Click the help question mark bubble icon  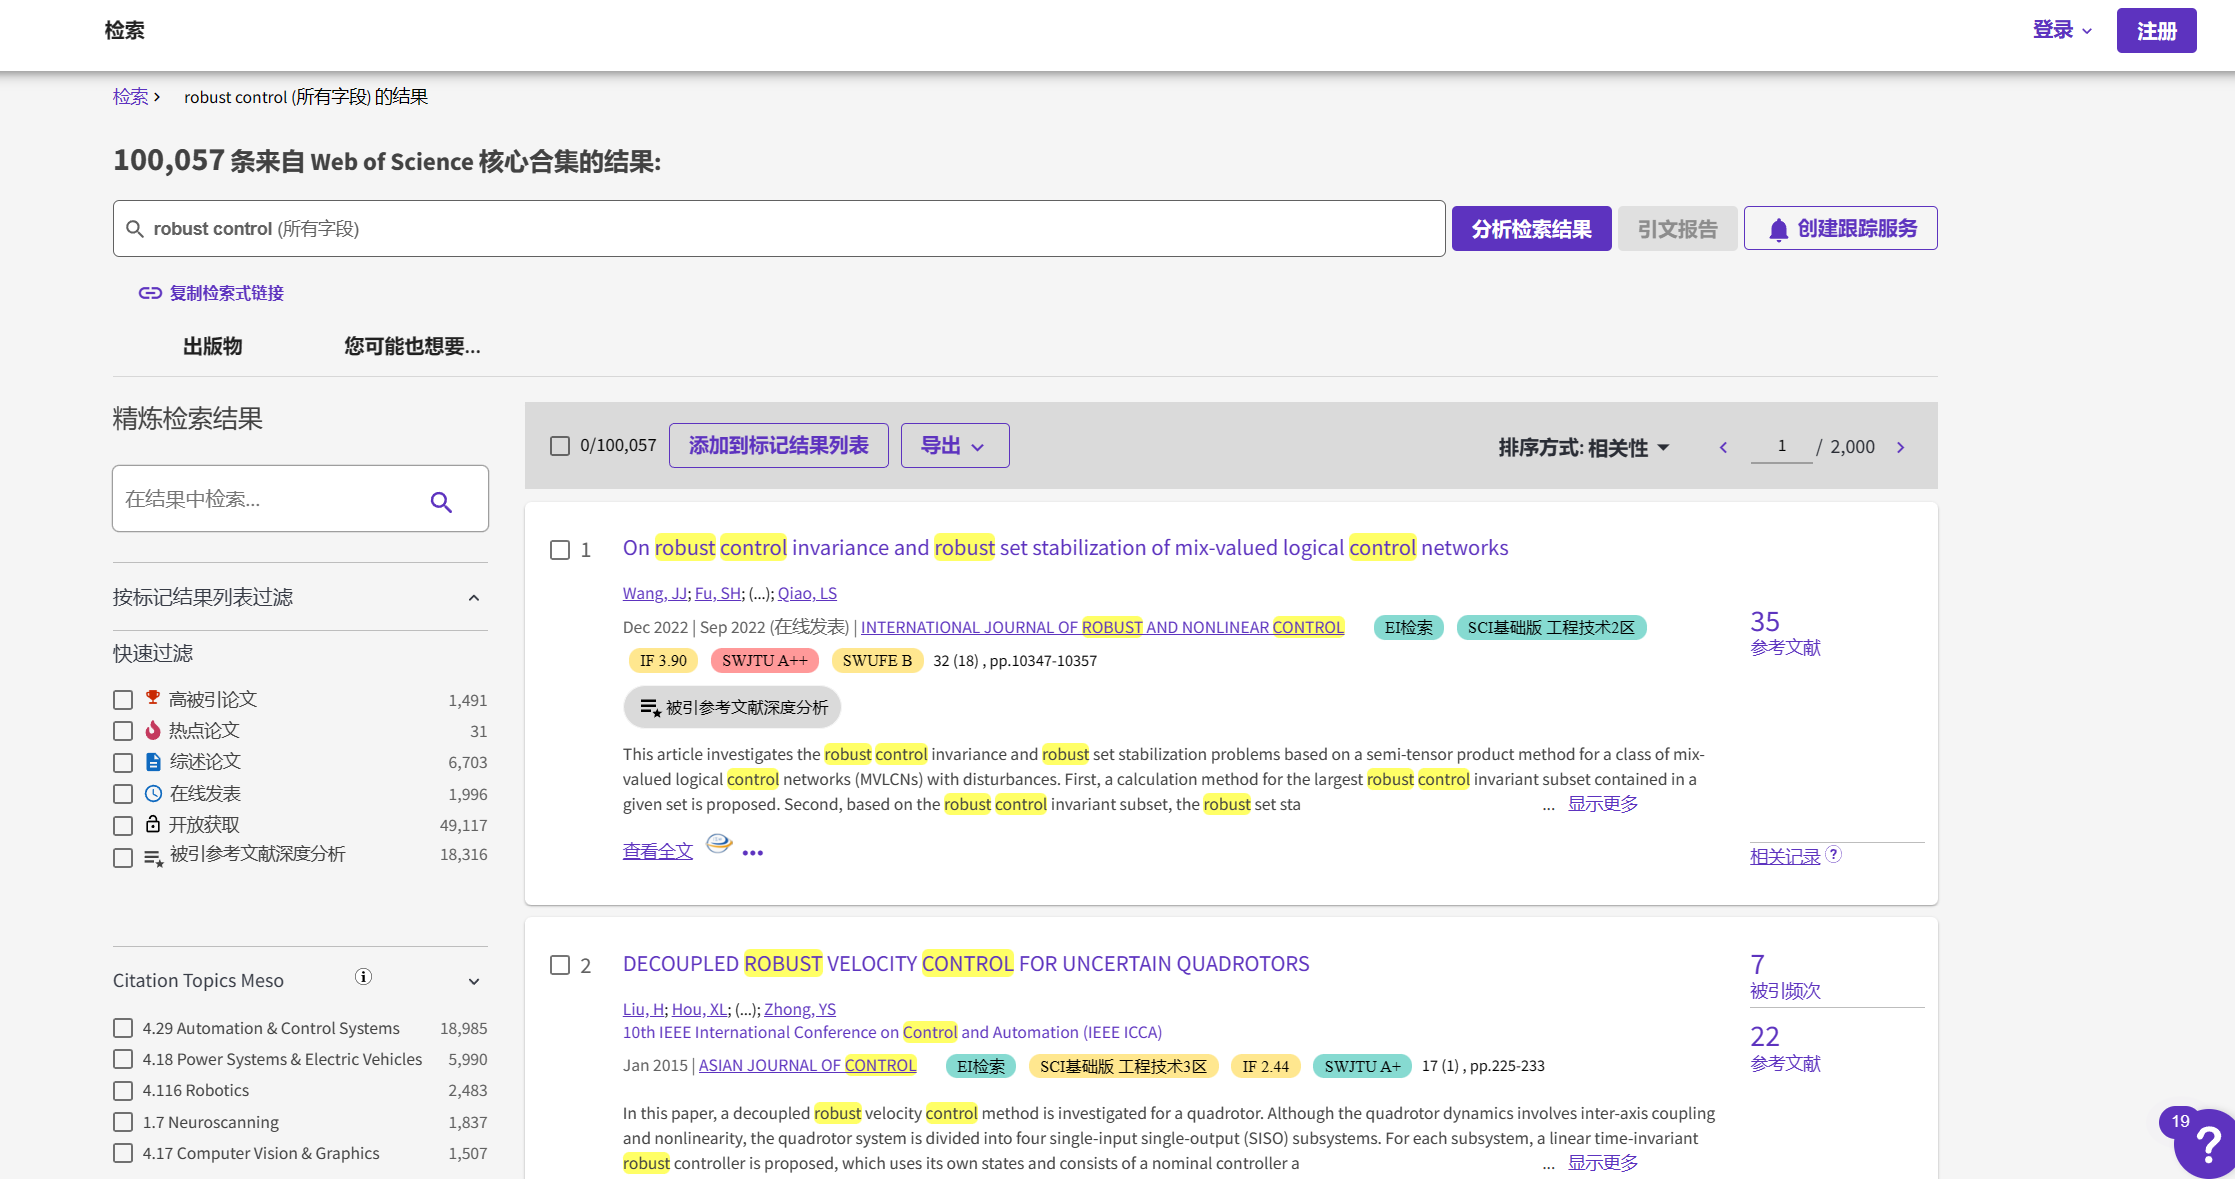tap(2206, 1144)
